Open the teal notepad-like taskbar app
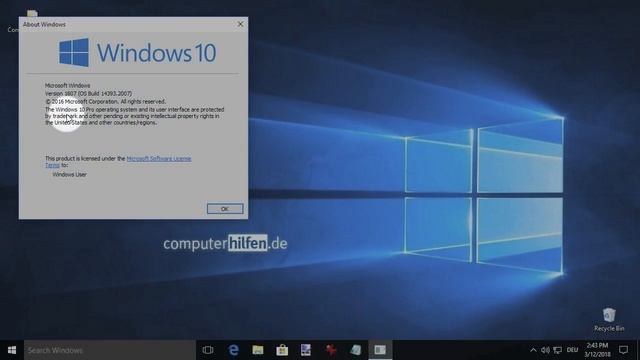This screenshot has width=640, height=360. 356,350
